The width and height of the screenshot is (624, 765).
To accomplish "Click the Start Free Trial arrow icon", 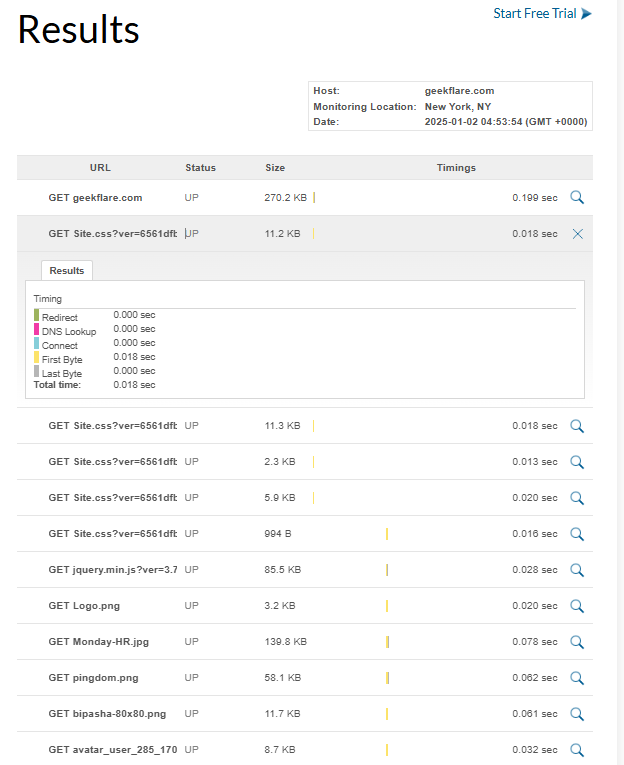I will [586, 14].
